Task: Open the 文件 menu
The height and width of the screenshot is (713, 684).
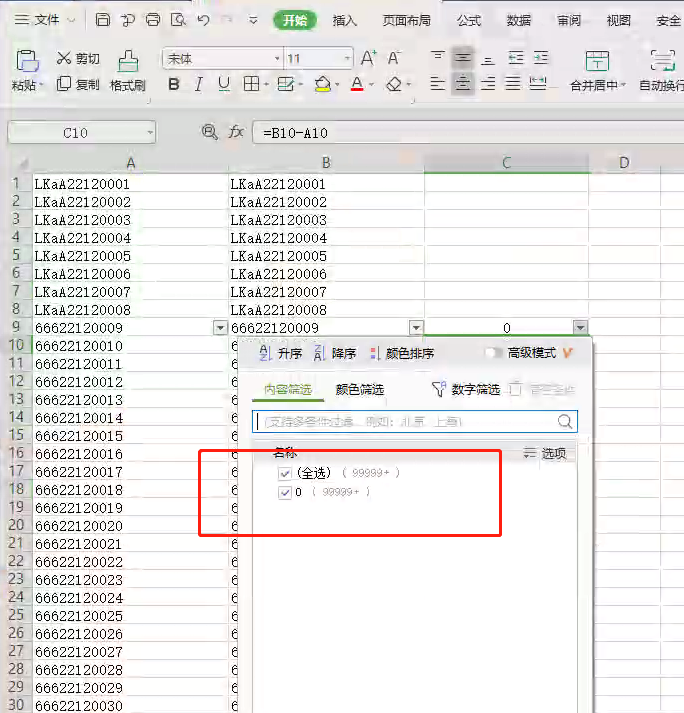Action: 45,20
